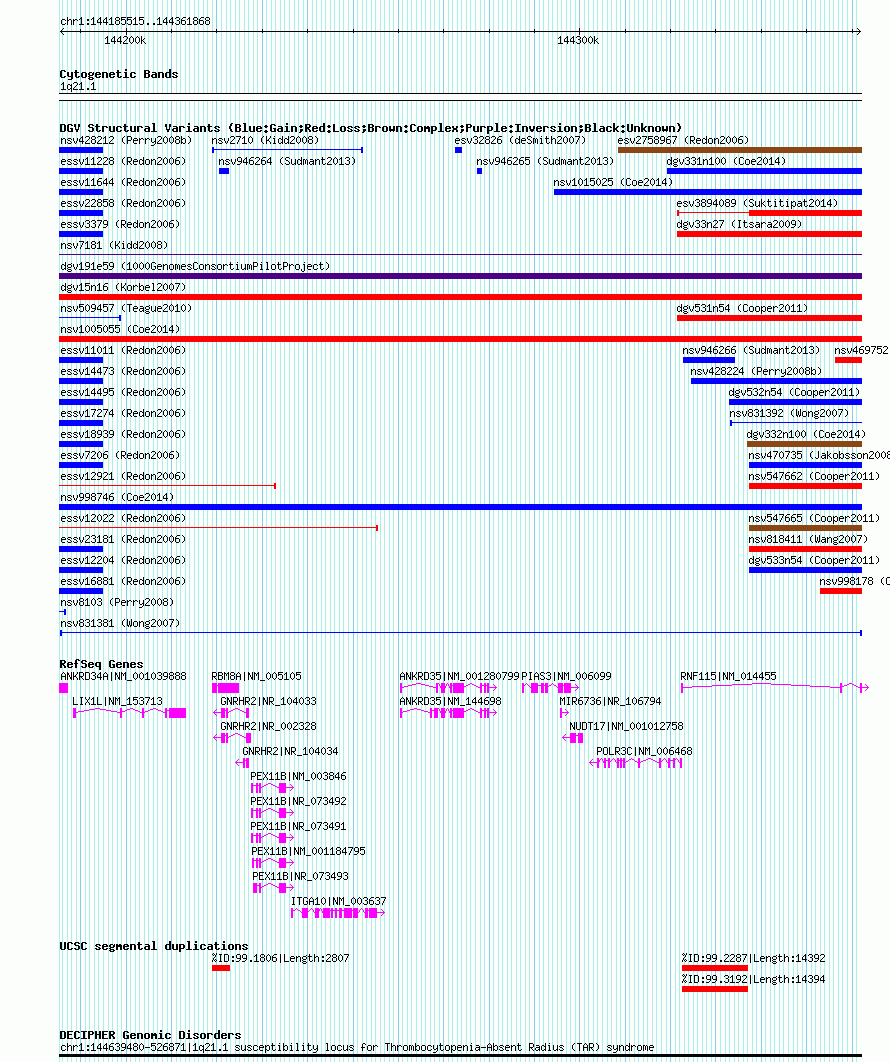Click the nsv7181 (Kidd2008) label
The image size is (890, 1062).
pyautogui.click(x=114, y=245)
